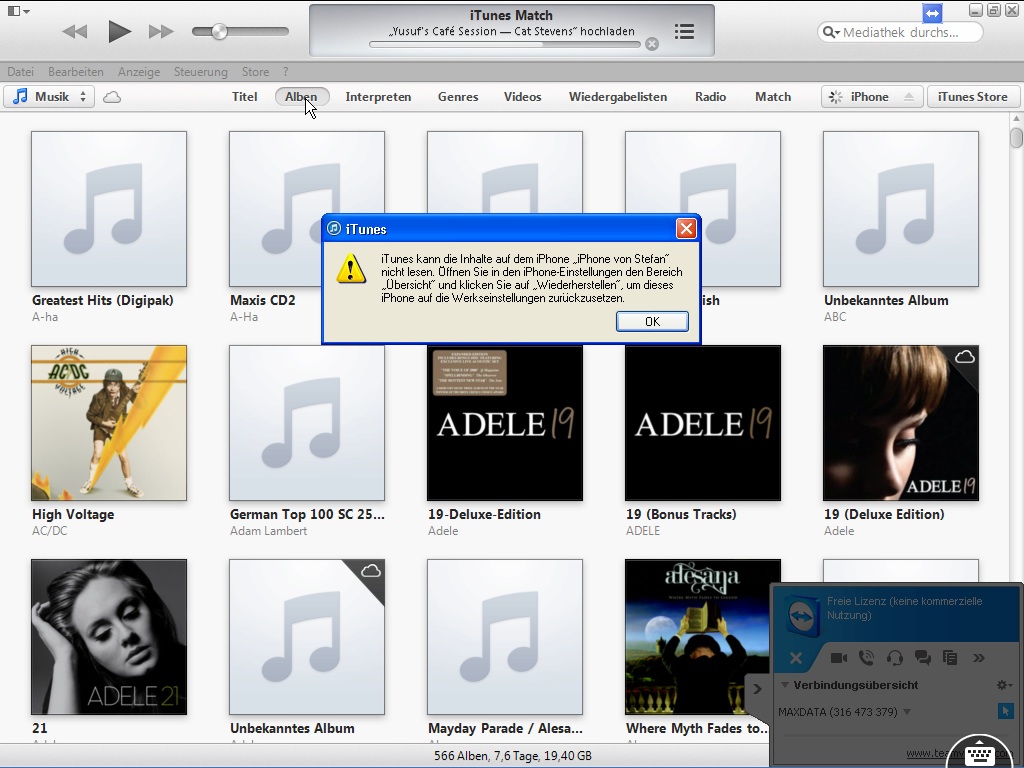The image size is (1024, 768).
Task: Click the Rewind (previous track) button
Action: click(x=75, y=32)
